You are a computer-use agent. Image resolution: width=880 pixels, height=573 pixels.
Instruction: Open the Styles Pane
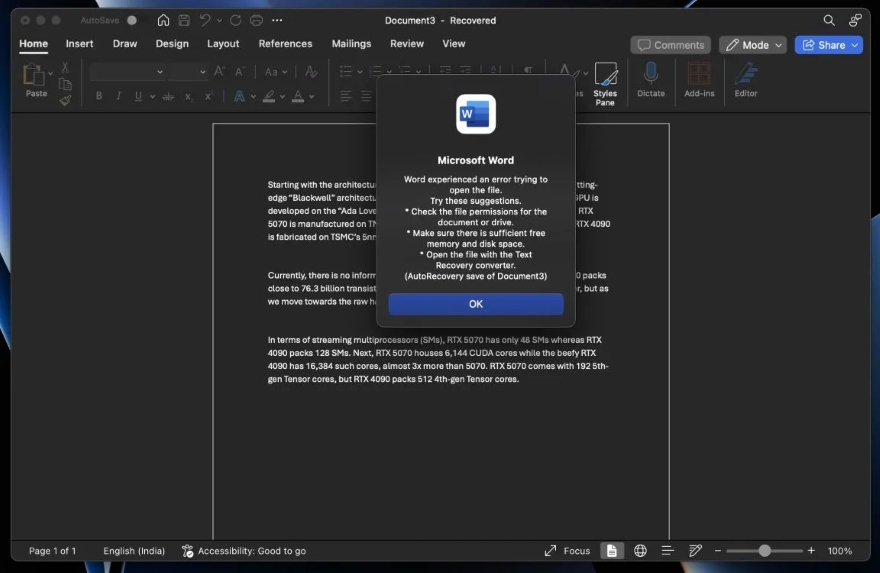(605, 84)
